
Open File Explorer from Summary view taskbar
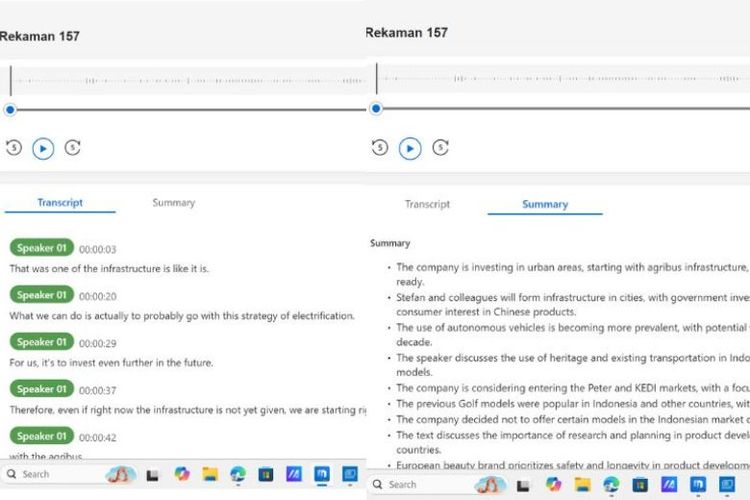coord(582,485)
